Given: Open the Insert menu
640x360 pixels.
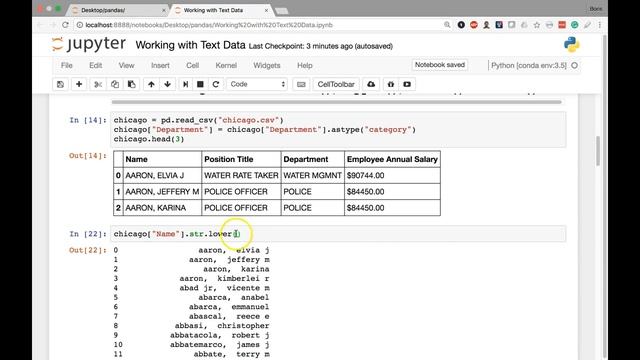Looking at the screenshot, I should pyautogui.click(x=160, y=65).
